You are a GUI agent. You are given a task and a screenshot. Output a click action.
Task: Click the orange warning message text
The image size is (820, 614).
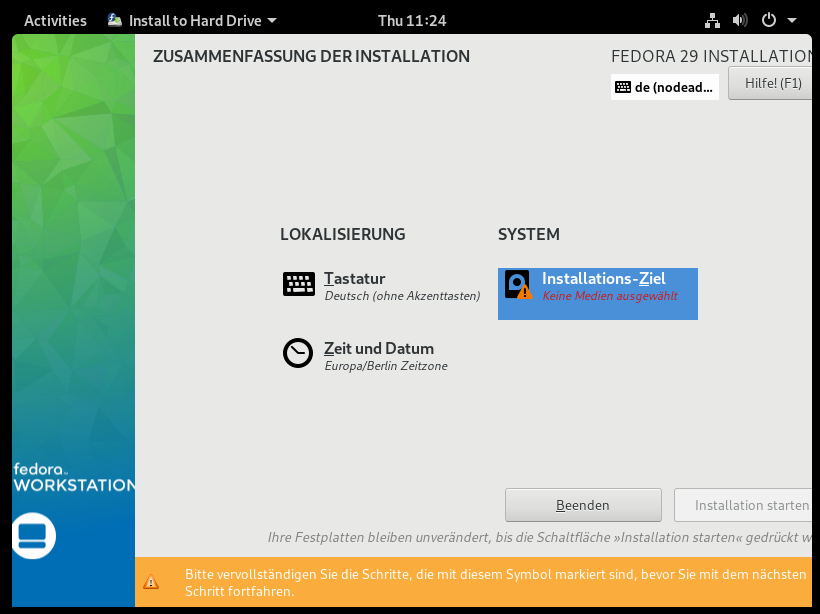[x=496, y=583]
